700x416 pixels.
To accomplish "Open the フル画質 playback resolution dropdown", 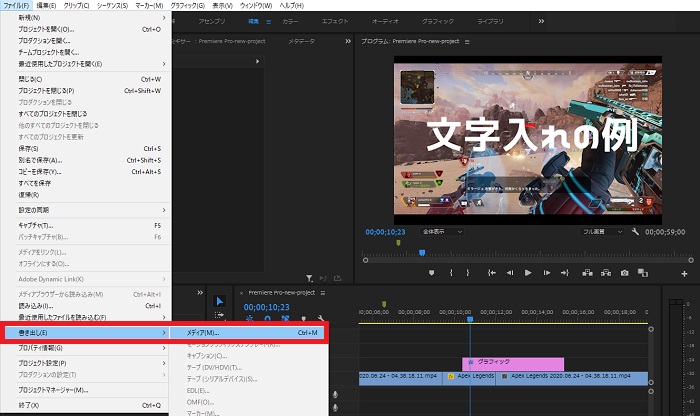I will [x=602, y=232].
